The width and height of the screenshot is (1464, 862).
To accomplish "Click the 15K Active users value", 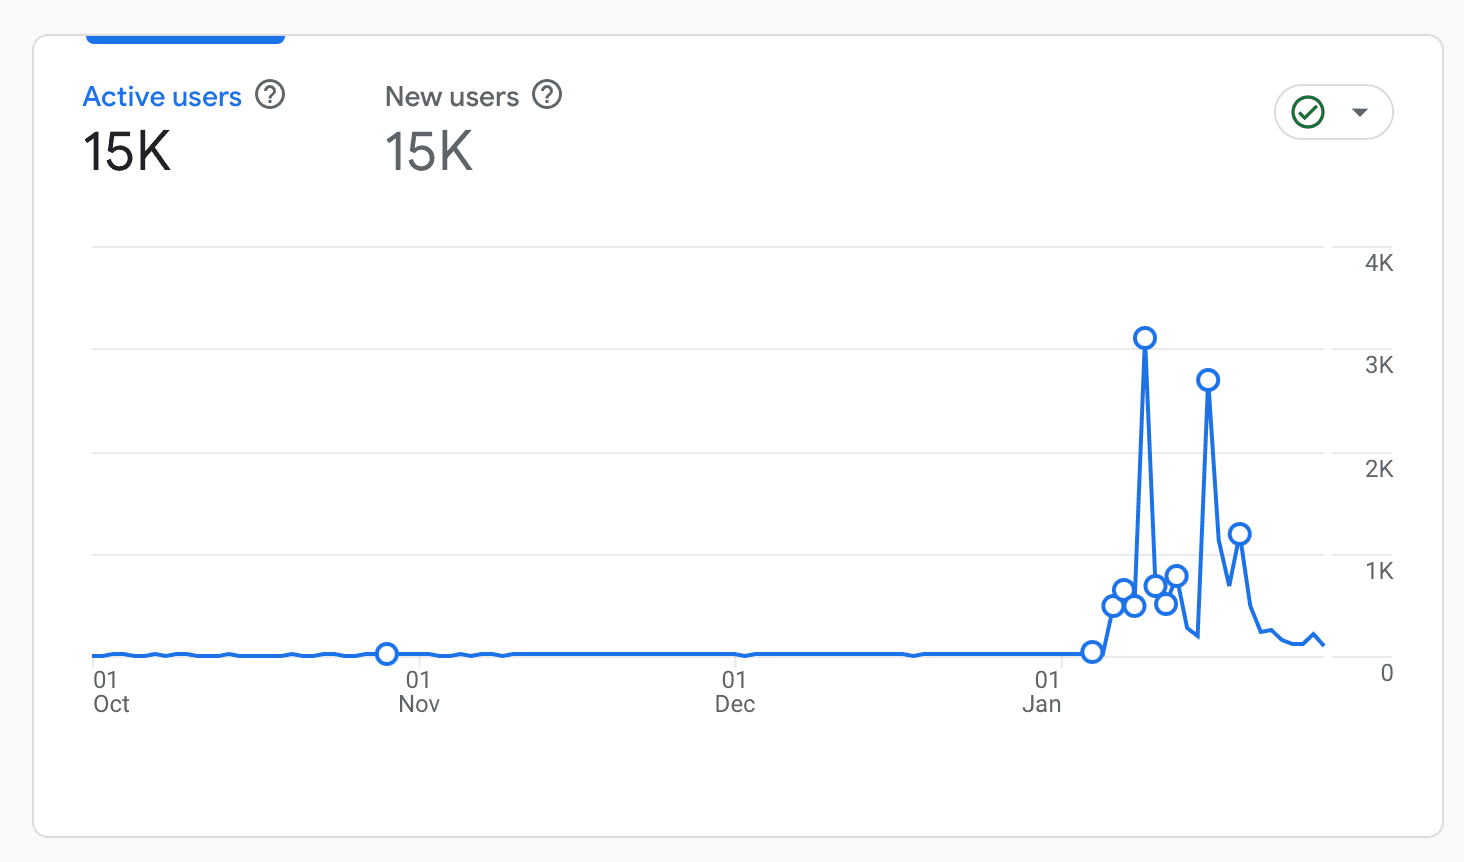I will [126, 152].
